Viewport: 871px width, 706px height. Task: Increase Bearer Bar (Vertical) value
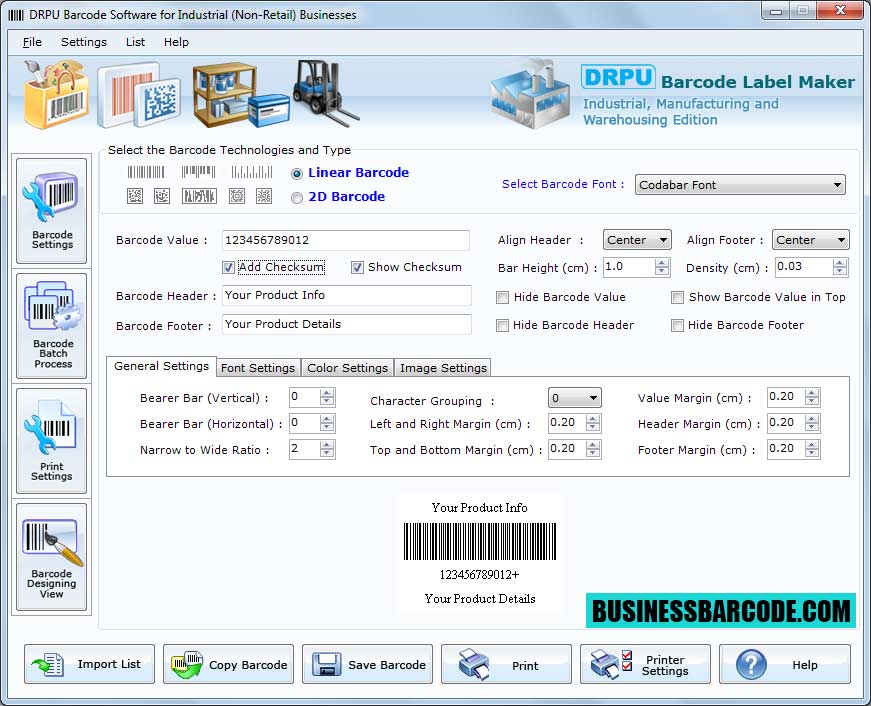(x=327, y=393)
